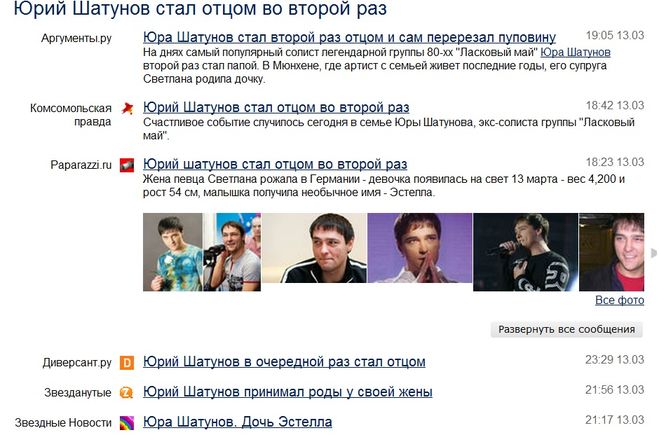Screen dimensions: 659x442
Task: Click the rainbow Звездные Новости icon
Action: click(x=127, y=423)
